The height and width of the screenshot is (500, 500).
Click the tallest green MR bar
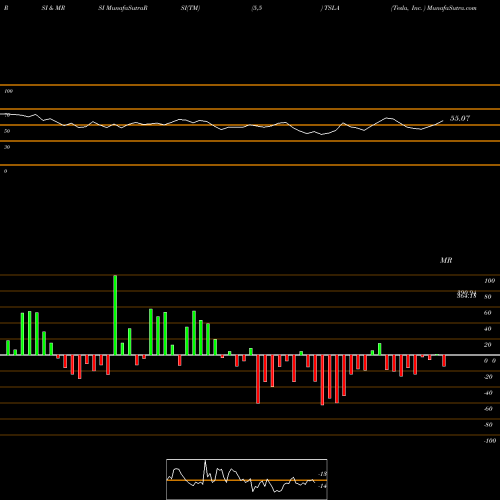pyautogui.click(x=115, y=315)
